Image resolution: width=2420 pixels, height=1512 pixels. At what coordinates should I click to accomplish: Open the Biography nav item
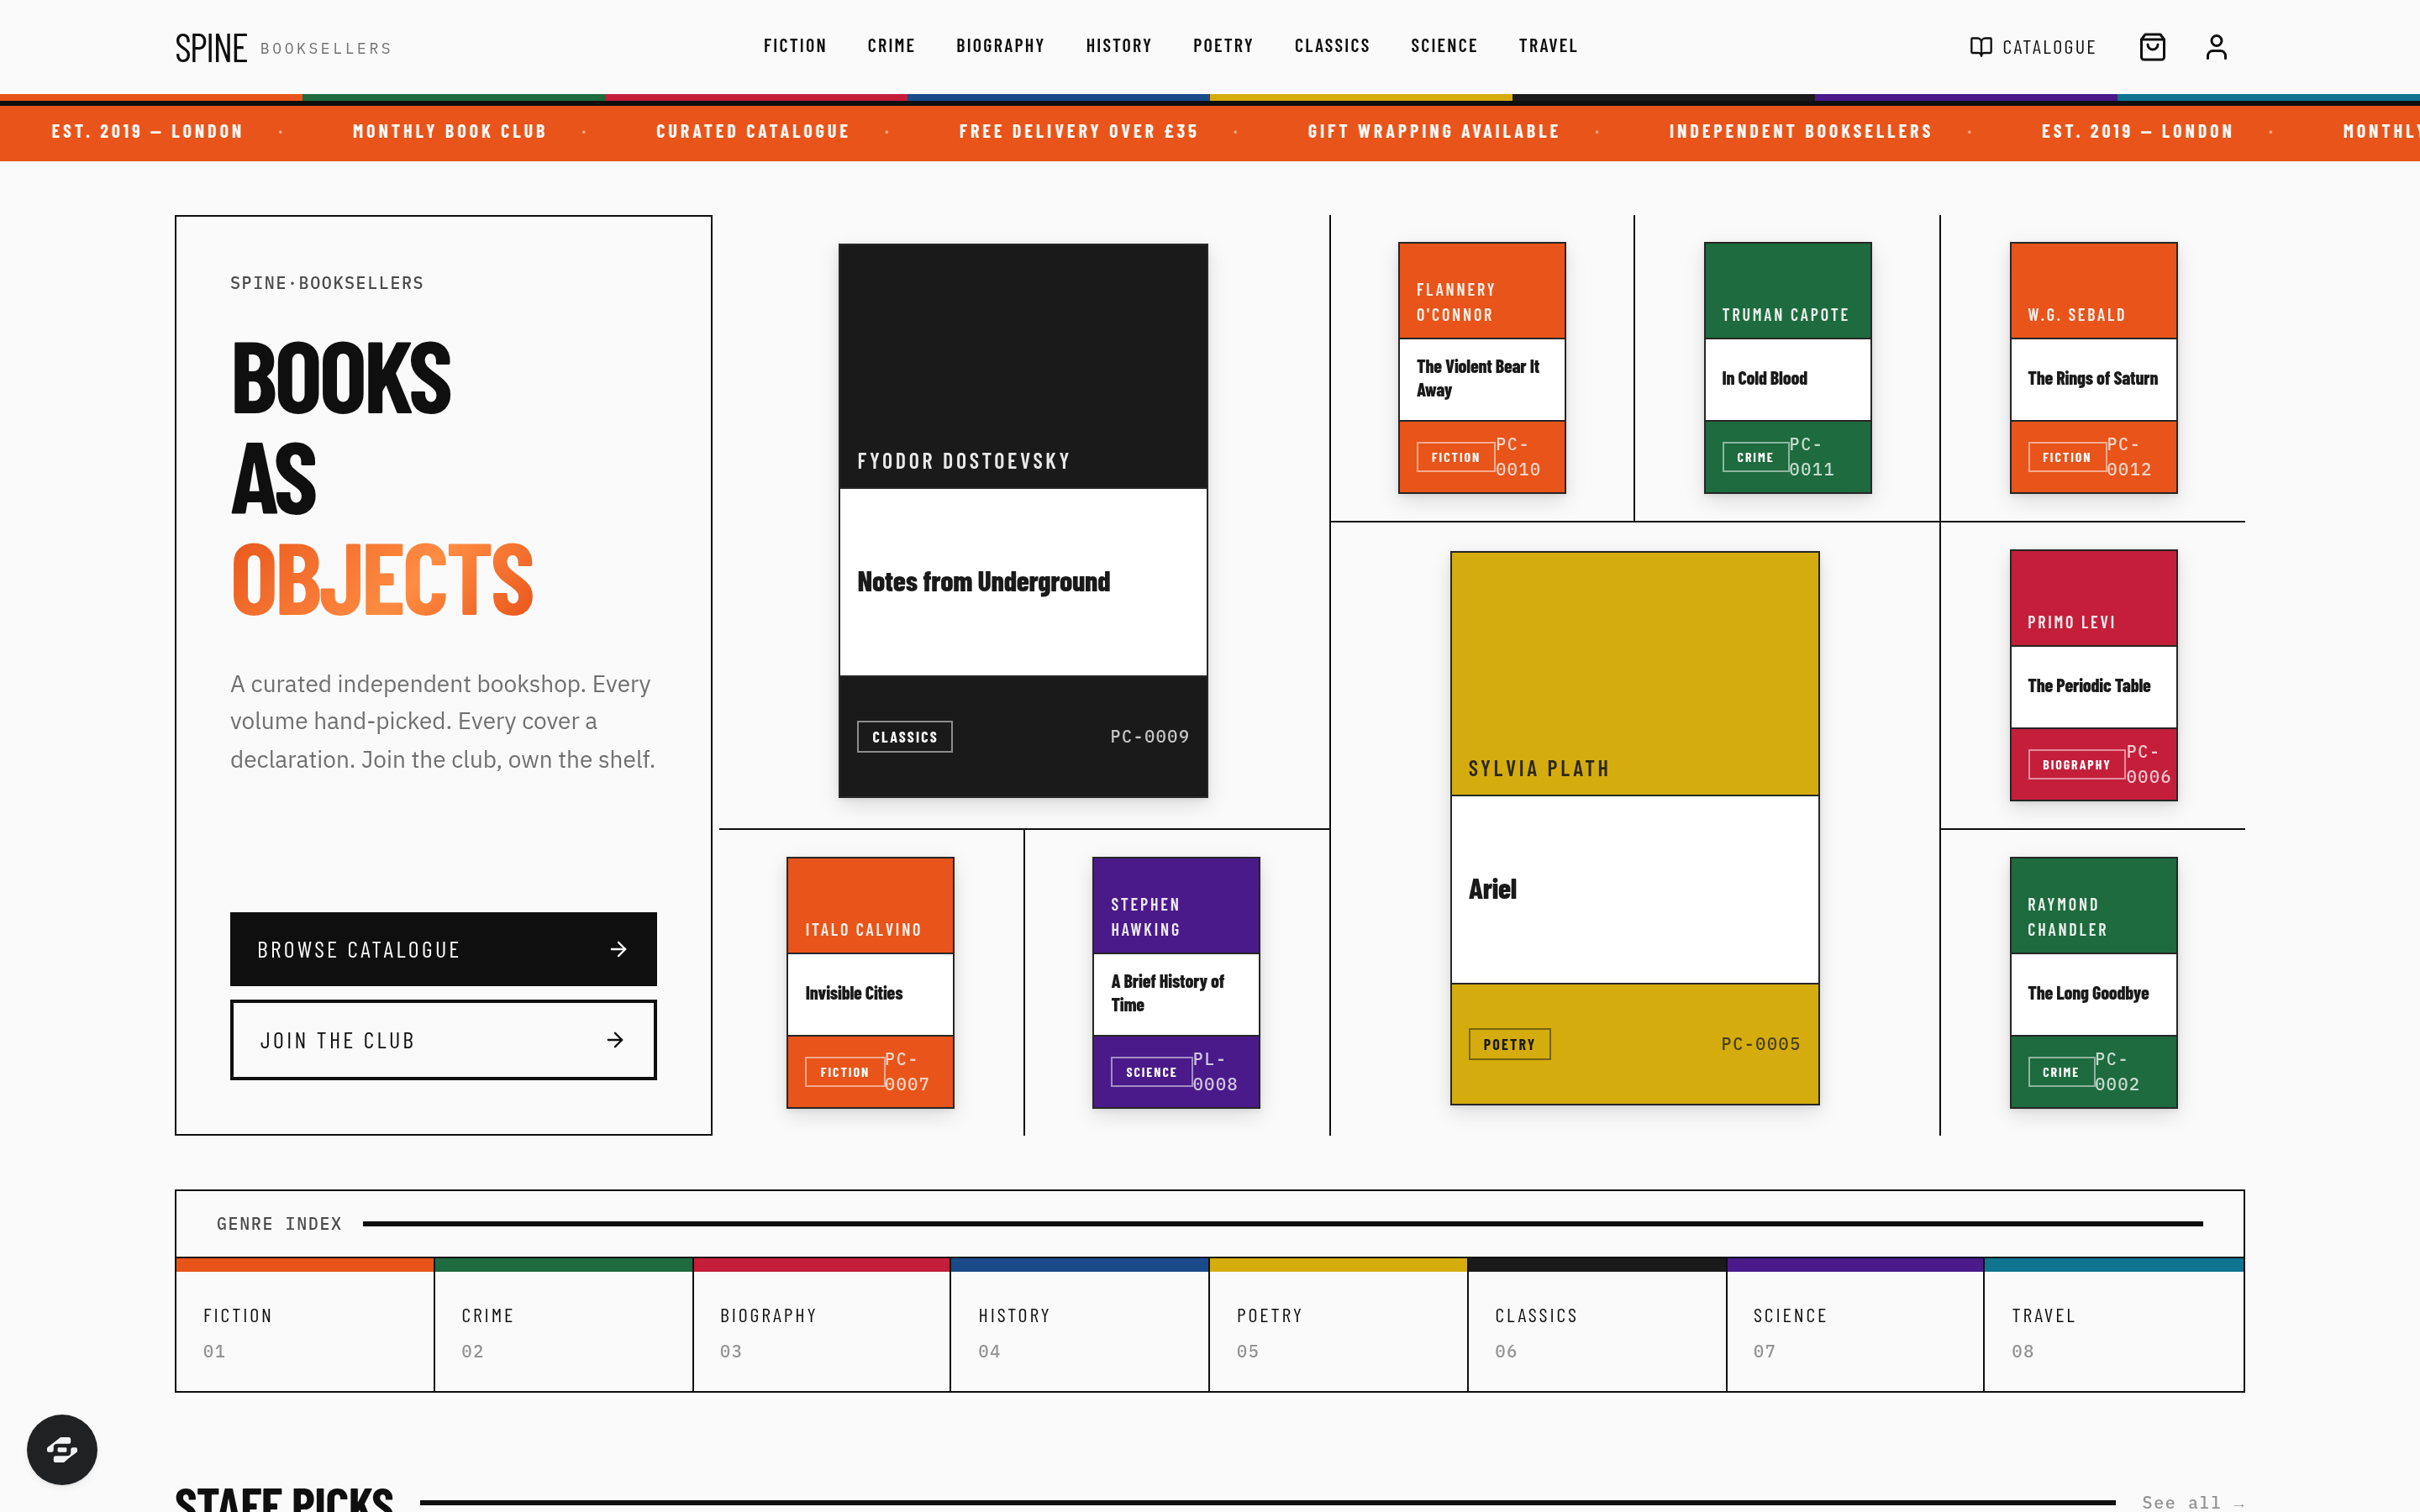pos(1000,46)
